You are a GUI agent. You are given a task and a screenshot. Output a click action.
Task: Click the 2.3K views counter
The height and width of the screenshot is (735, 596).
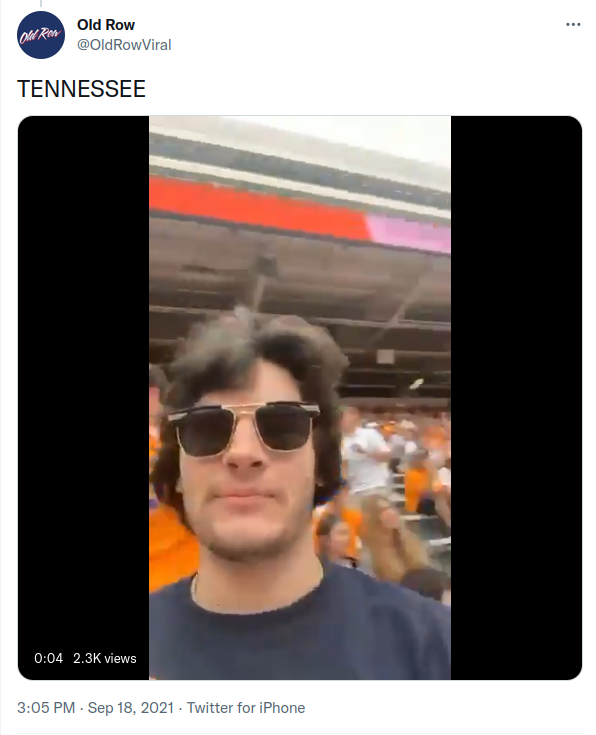[x=105, y=658]
